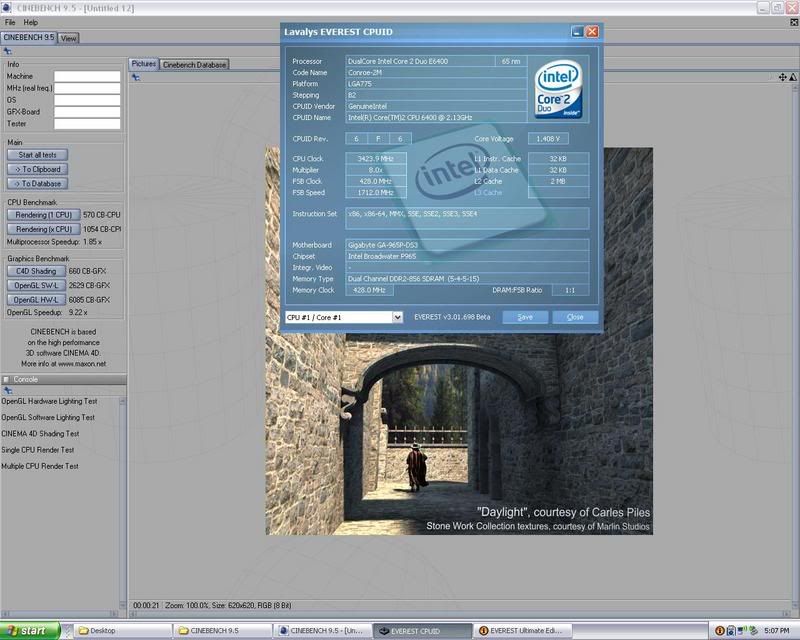Toggle the Console panel header icon
800x640 pixels.
tap(6, 379)
